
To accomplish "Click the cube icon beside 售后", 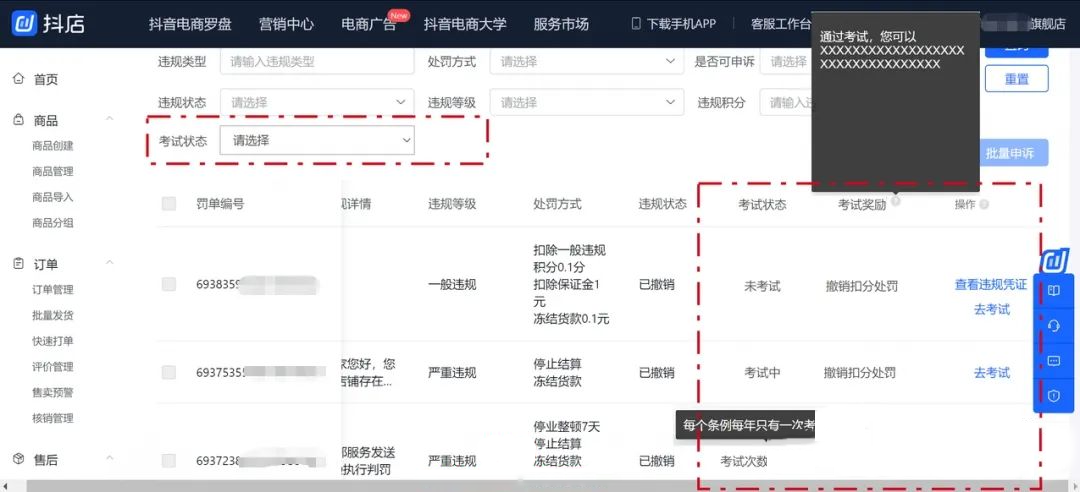I will 19,459.
